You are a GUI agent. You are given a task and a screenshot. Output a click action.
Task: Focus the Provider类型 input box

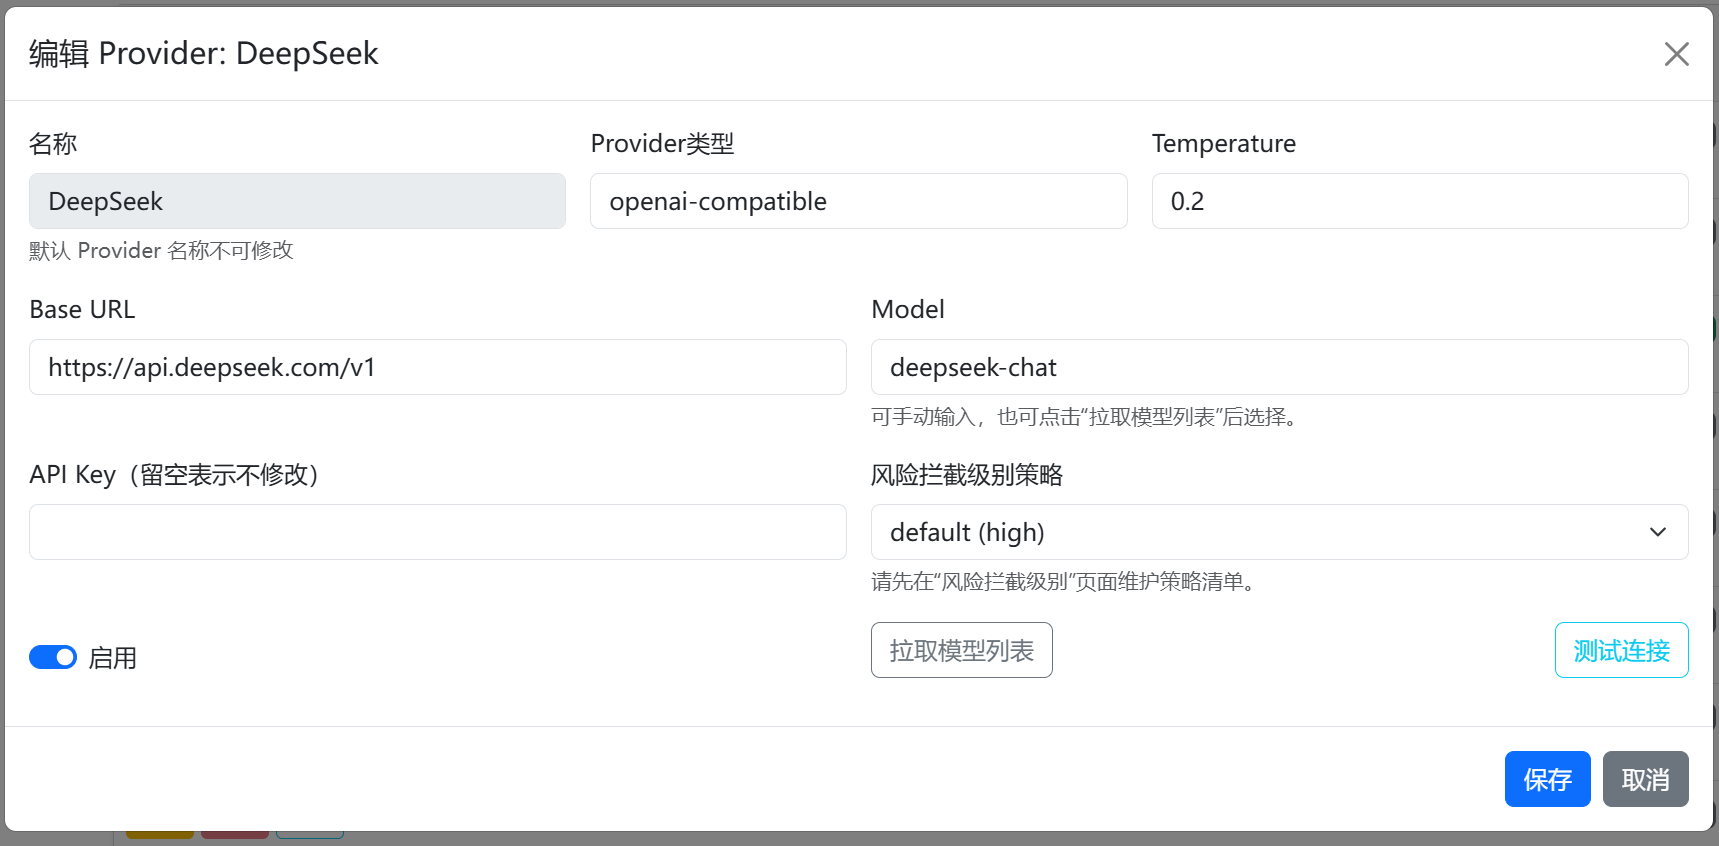pyautogui.click(x=858, y=201)
